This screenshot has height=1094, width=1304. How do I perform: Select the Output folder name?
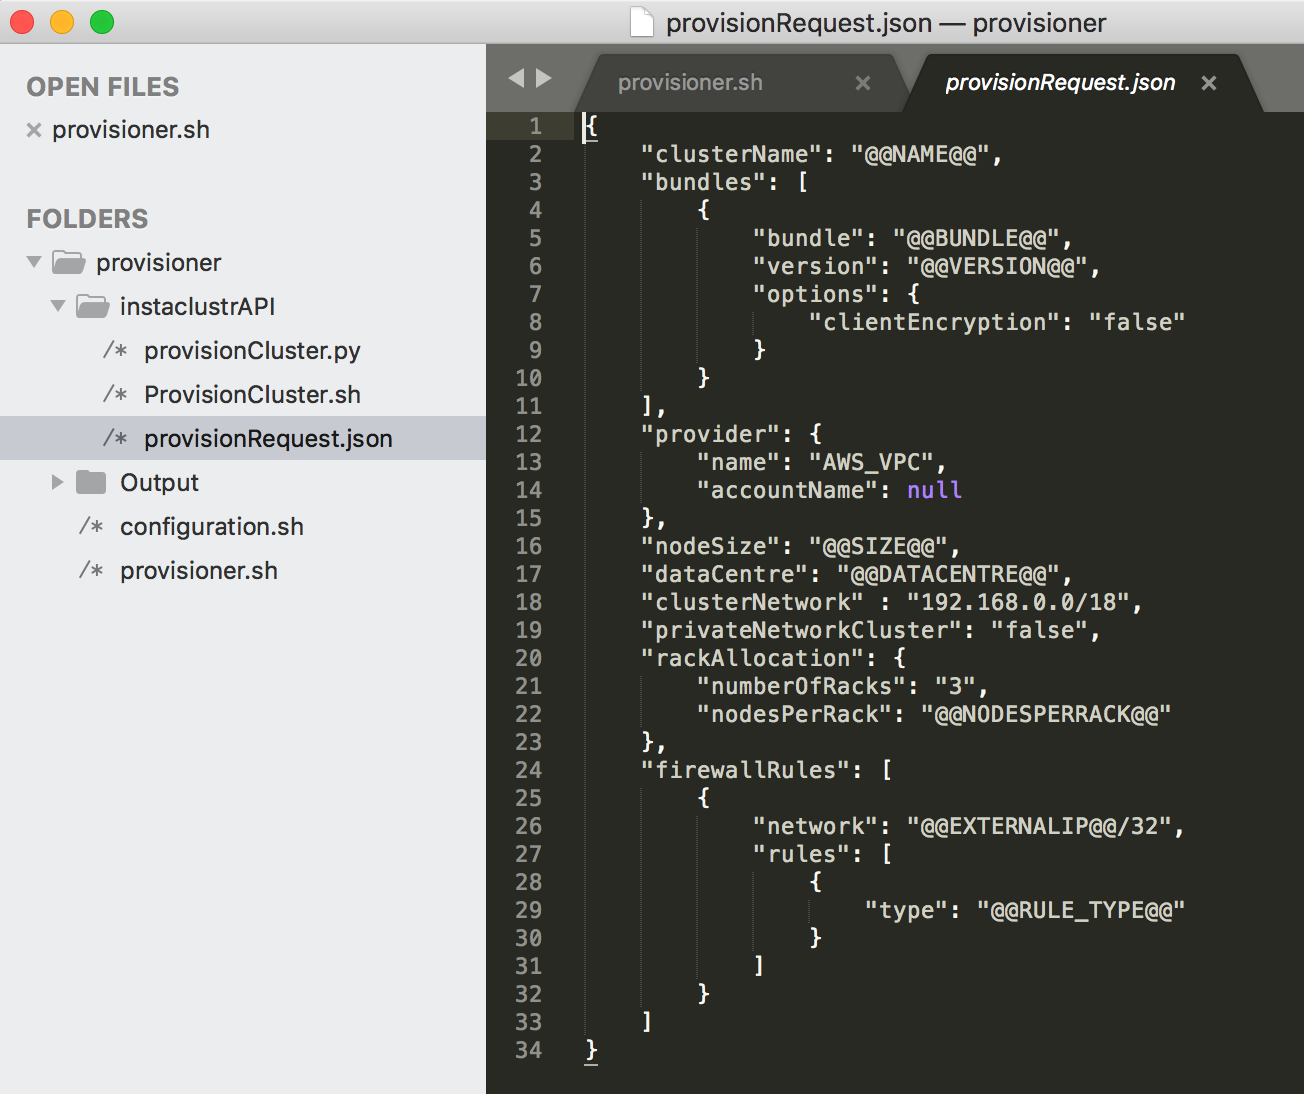[159, 482]
